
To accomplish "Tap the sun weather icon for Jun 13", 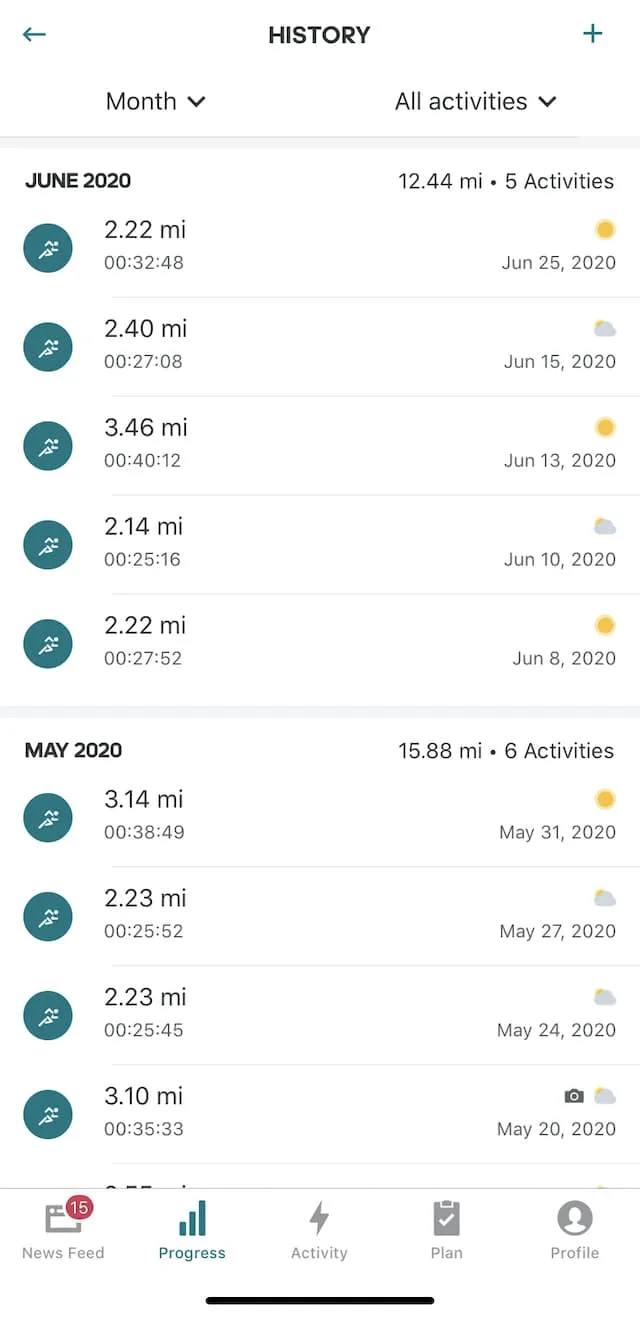I will 605,428.
